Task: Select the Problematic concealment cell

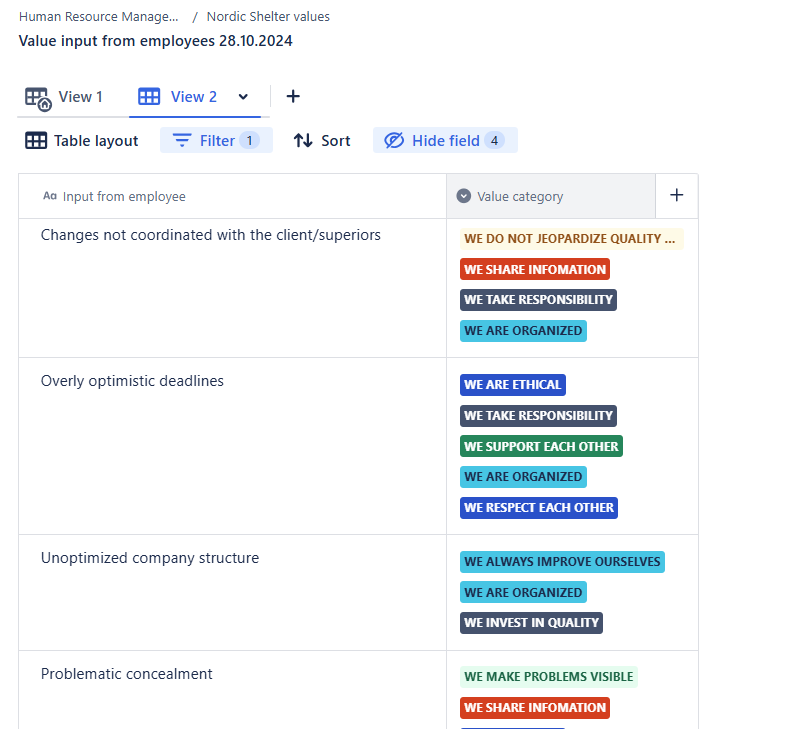Action: click(x=233, y=690)
